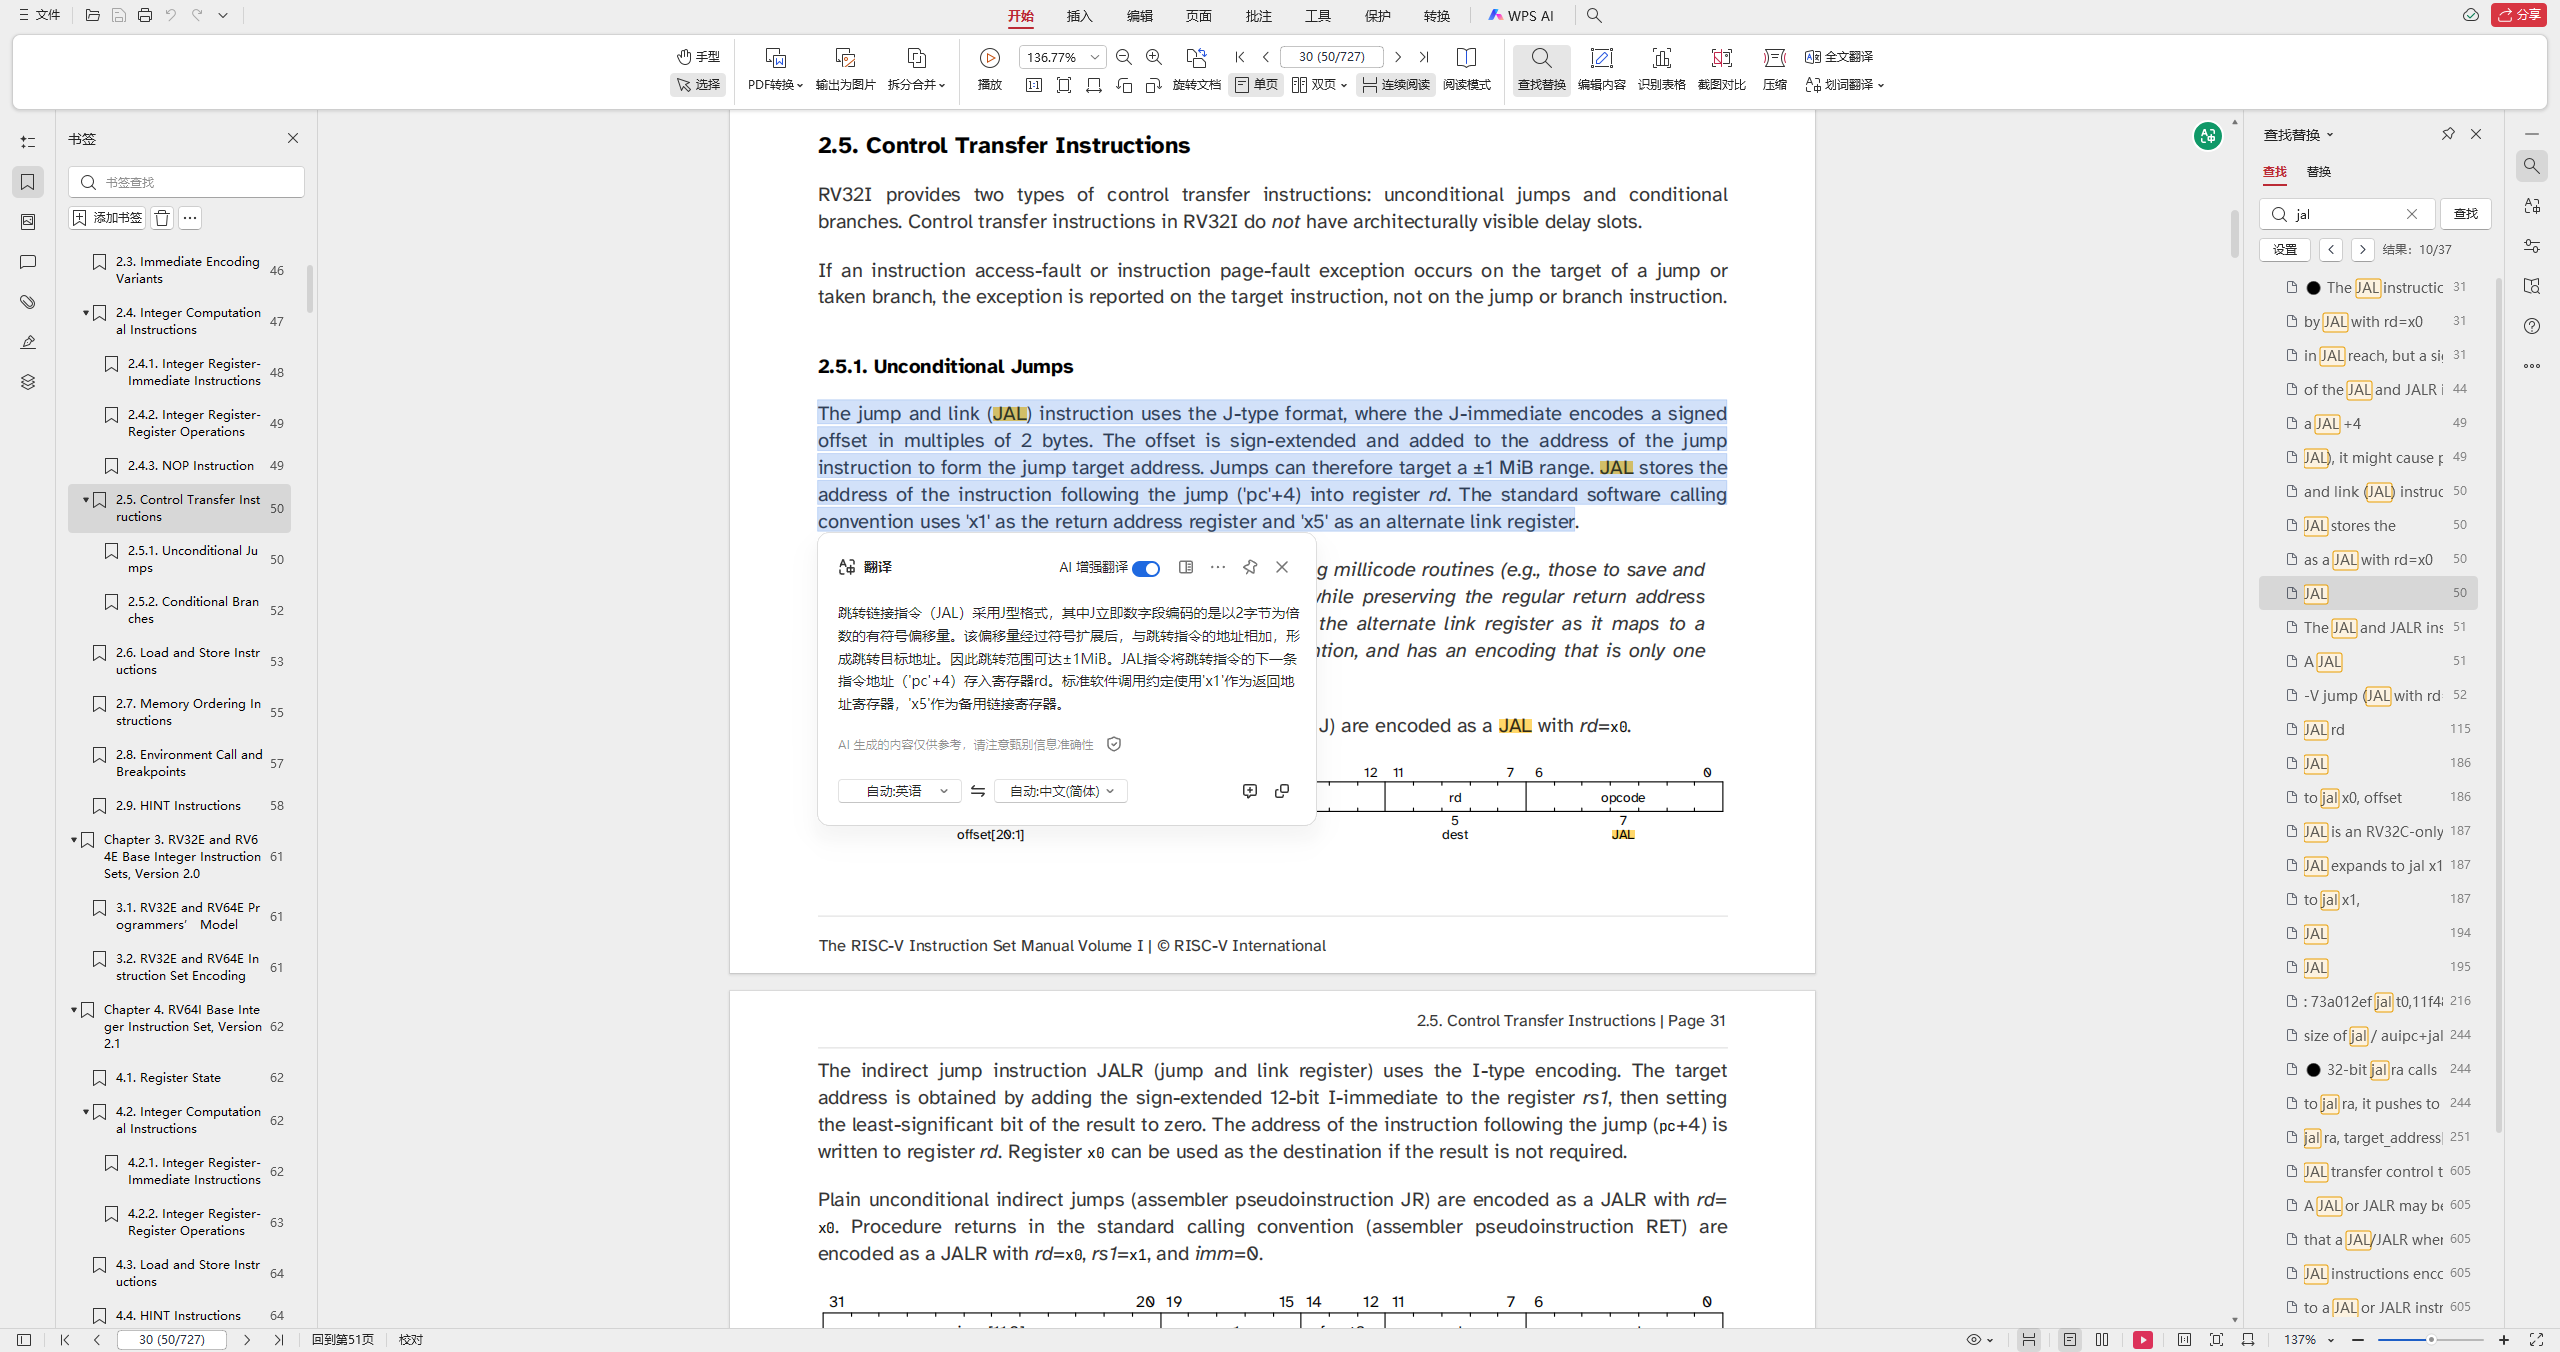Click the Find search button

(x=2465, y=214)
